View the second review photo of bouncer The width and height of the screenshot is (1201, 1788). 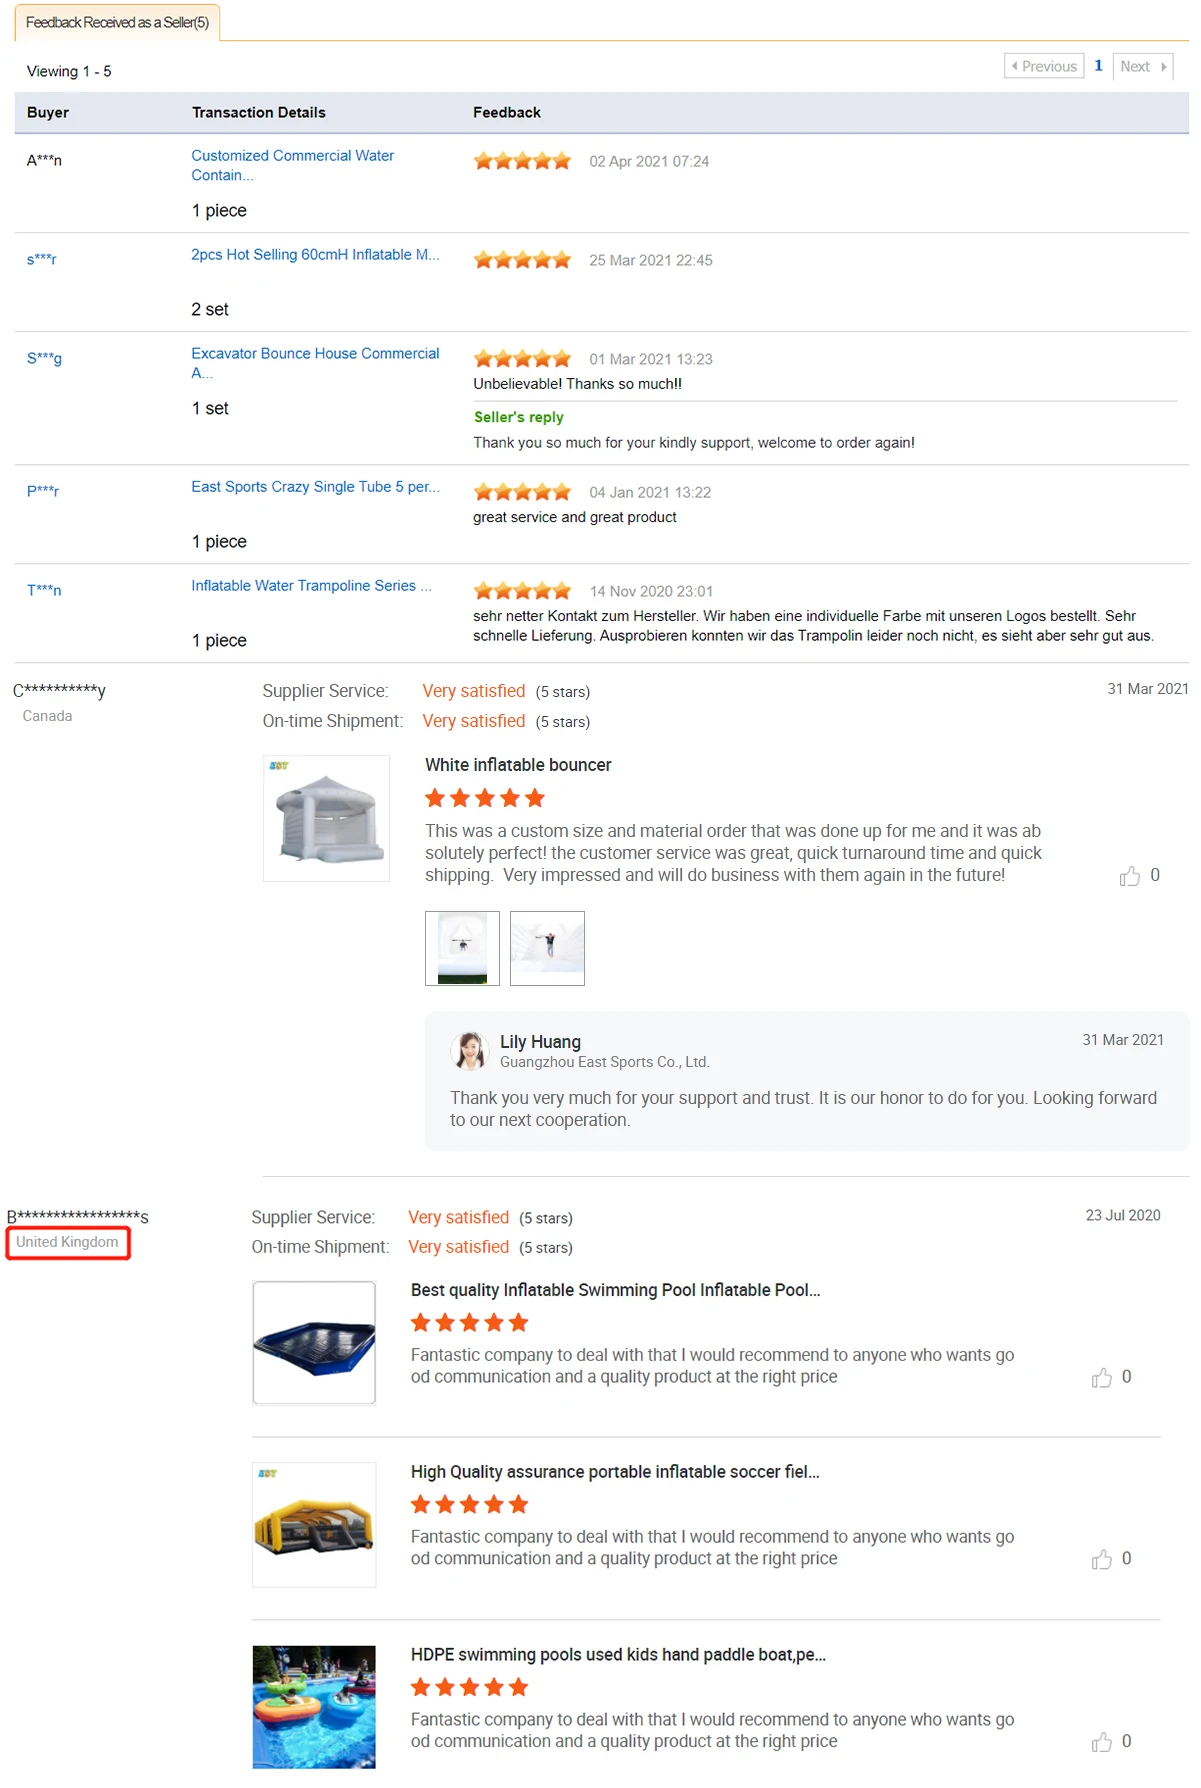click(547, 948)
